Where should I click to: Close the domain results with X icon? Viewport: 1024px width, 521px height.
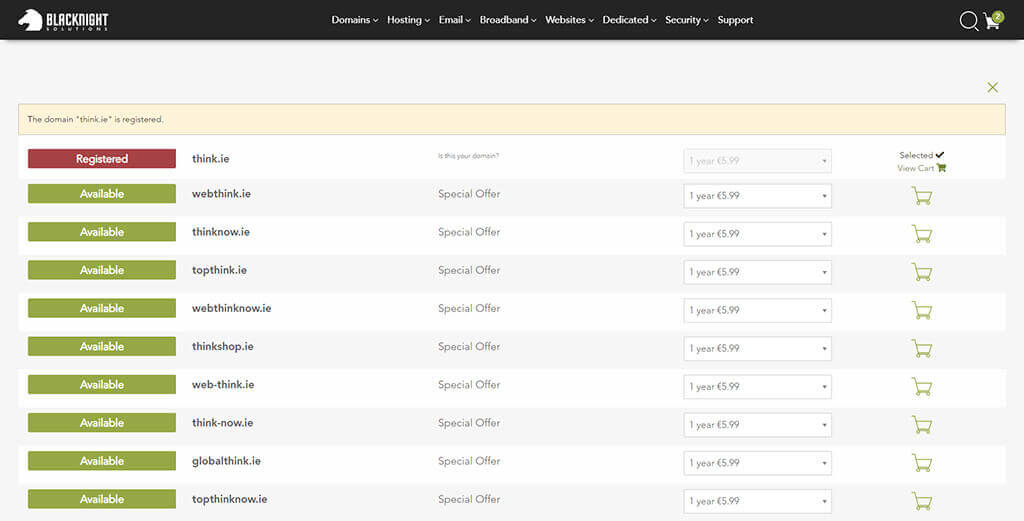(x=992, y=88)
